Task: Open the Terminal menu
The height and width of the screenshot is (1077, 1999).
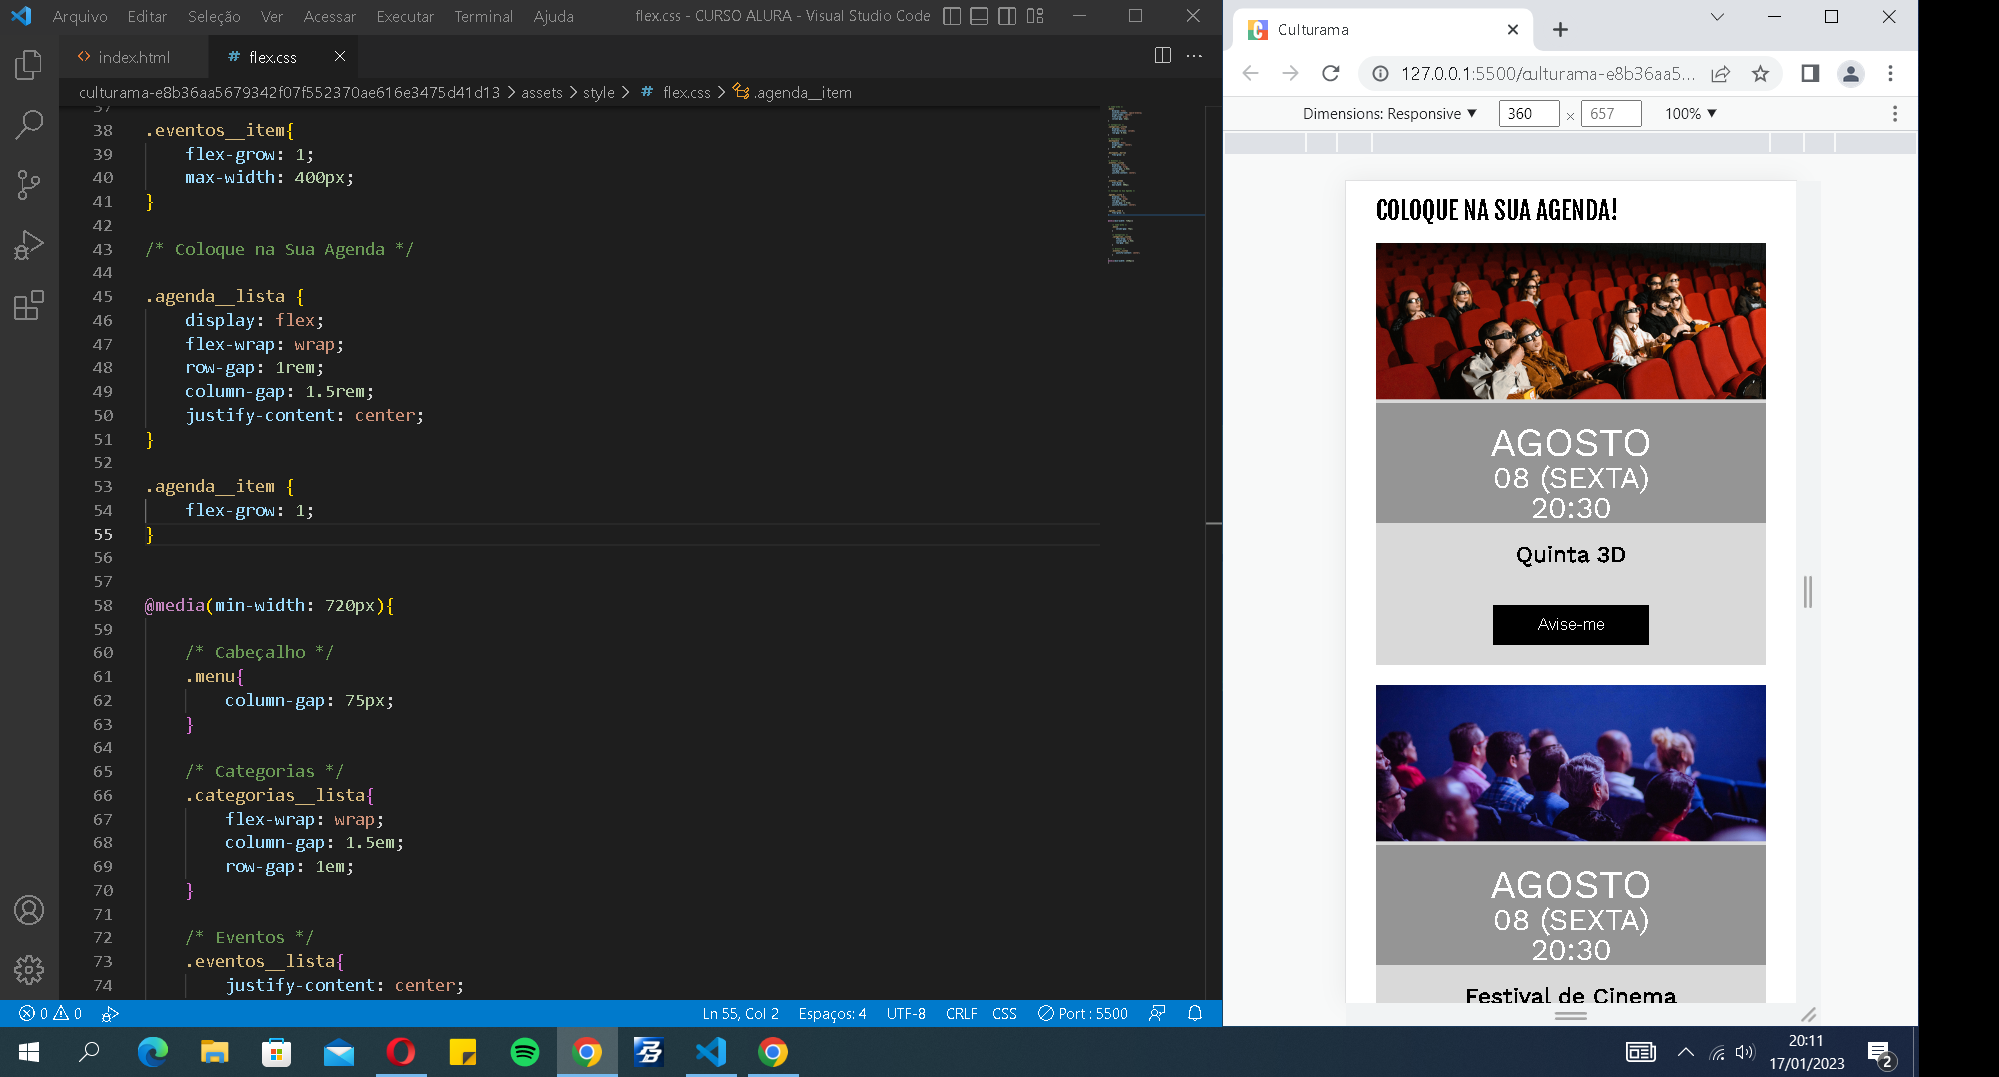Action: [483, 16]
